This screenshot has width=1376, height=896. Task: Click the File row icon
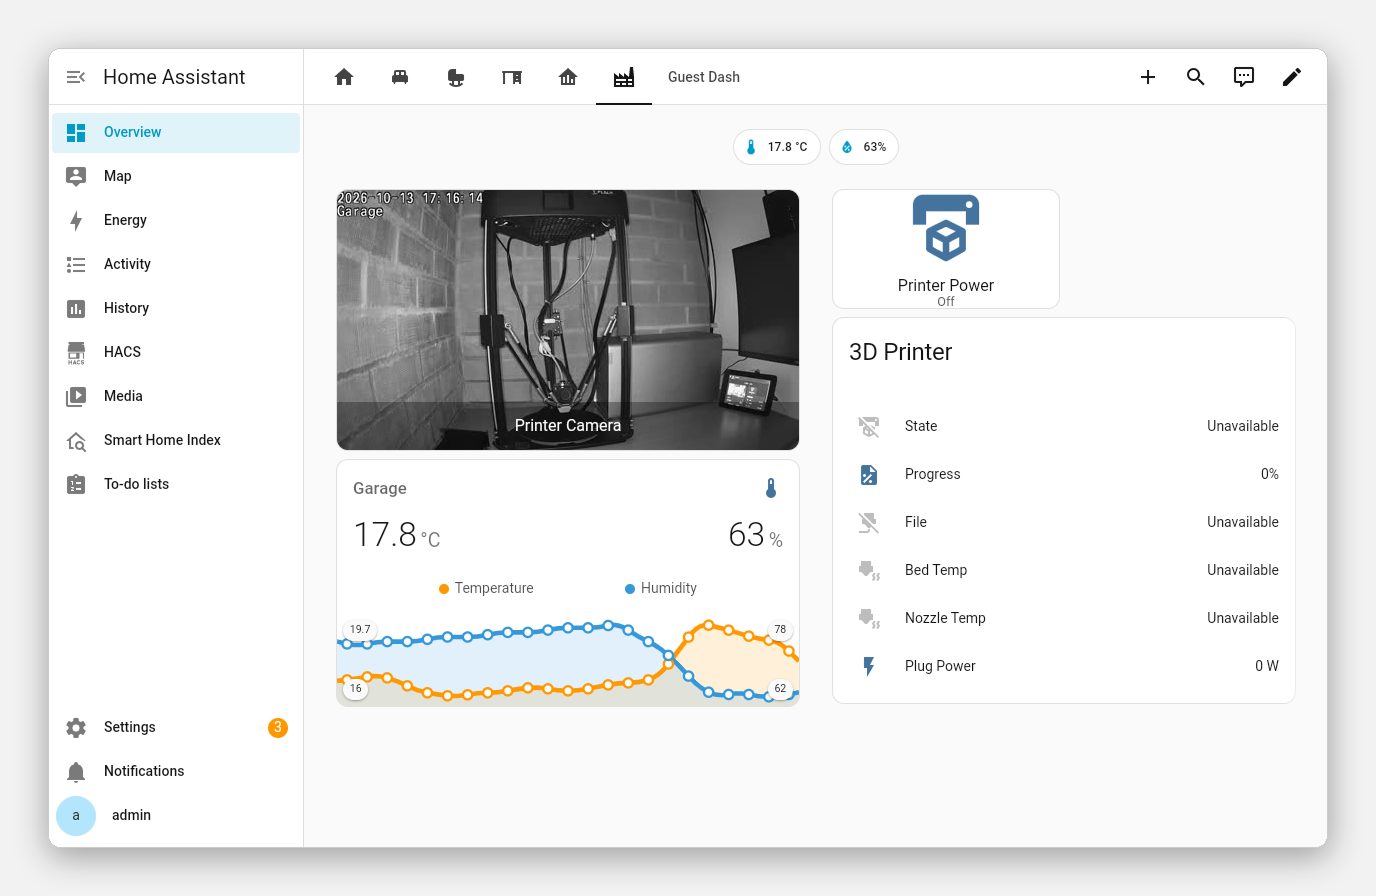[869, 523]
